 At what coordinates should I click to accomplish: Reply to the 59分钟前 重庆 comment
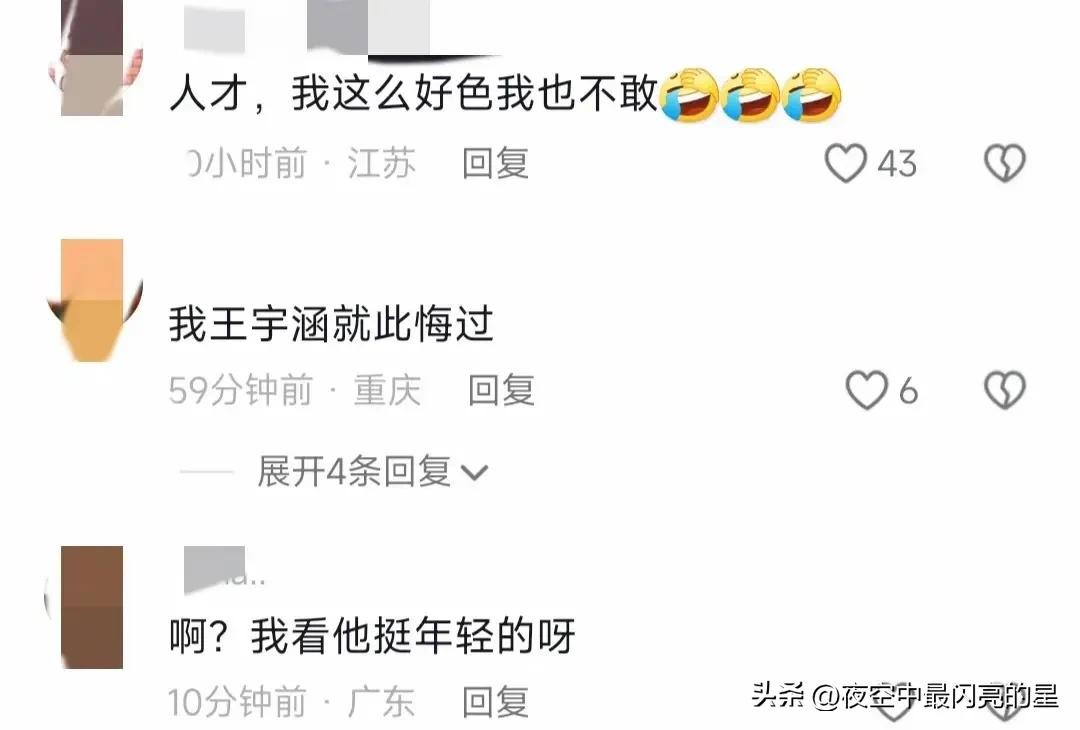[501, 390]
